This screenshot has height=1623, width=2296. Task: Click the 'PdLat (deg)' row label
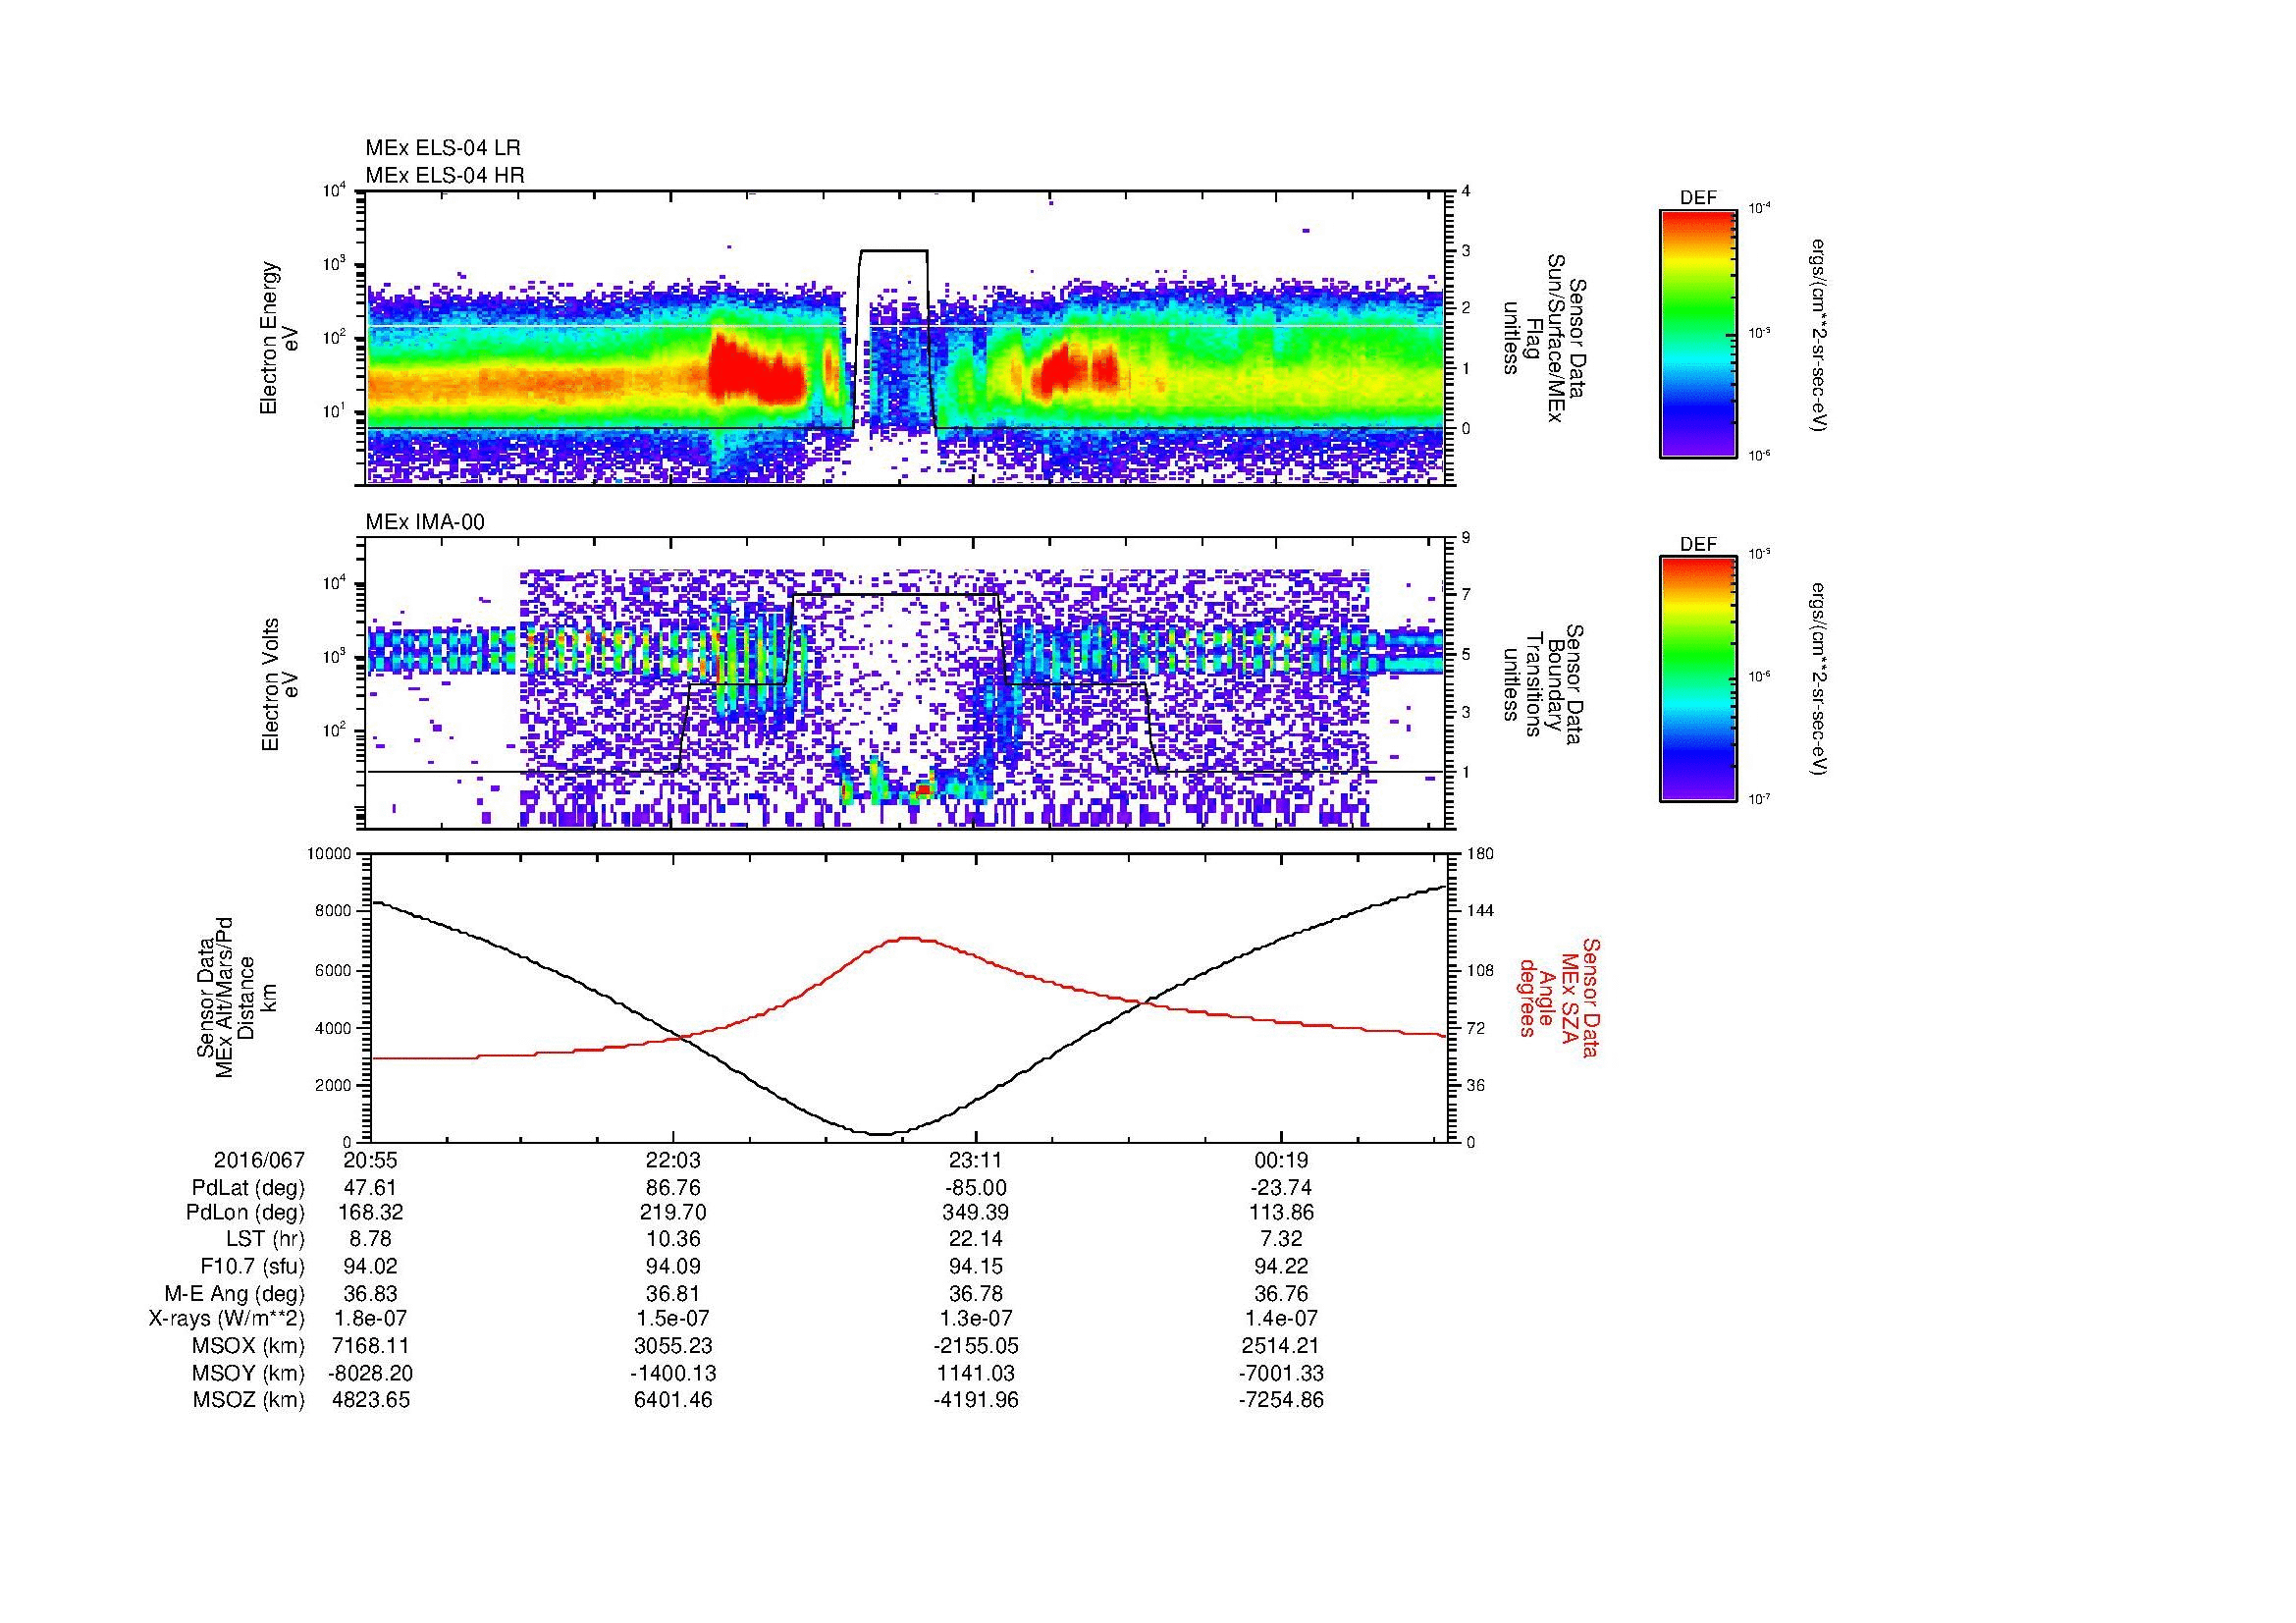(248, 1188)
